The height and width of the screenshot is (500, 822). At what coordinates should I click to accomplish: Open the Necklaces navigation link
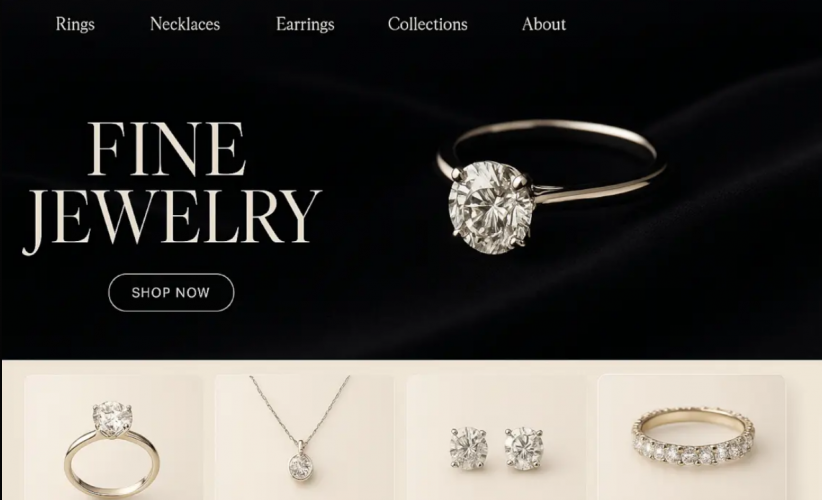coord(185,24)
